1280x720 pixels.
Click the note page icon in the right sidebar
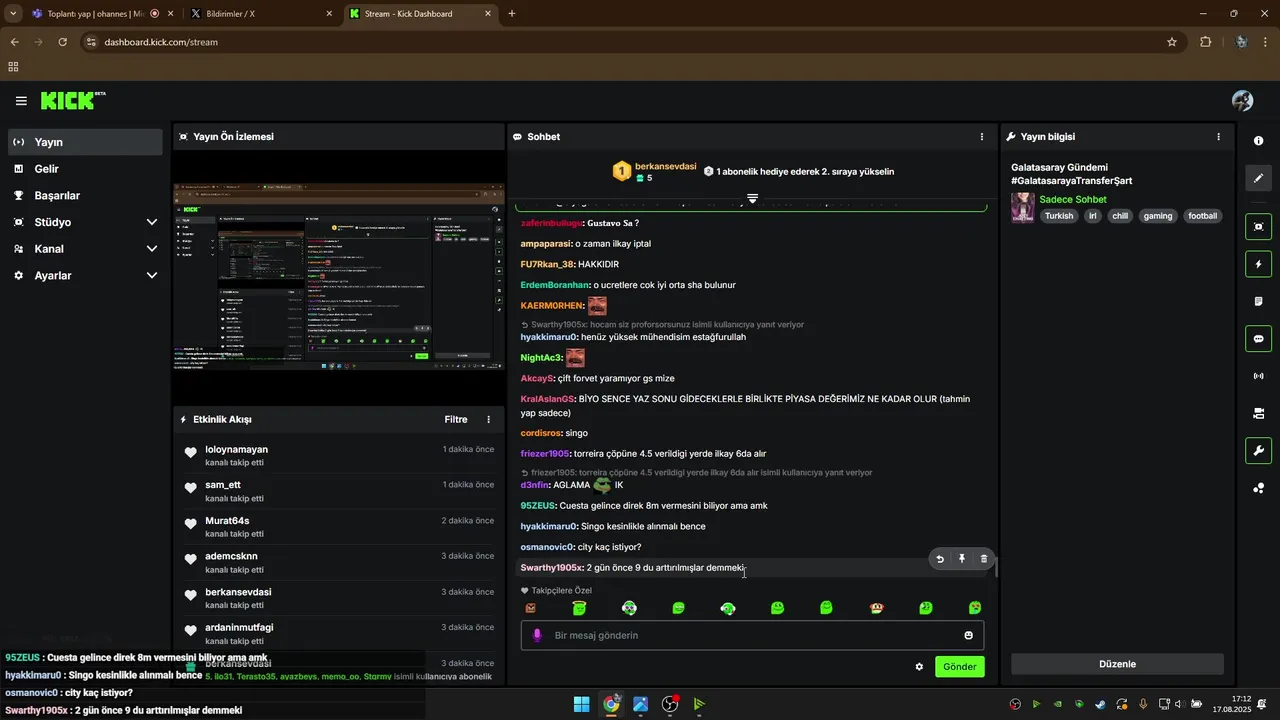click(x=1258, y=301)
